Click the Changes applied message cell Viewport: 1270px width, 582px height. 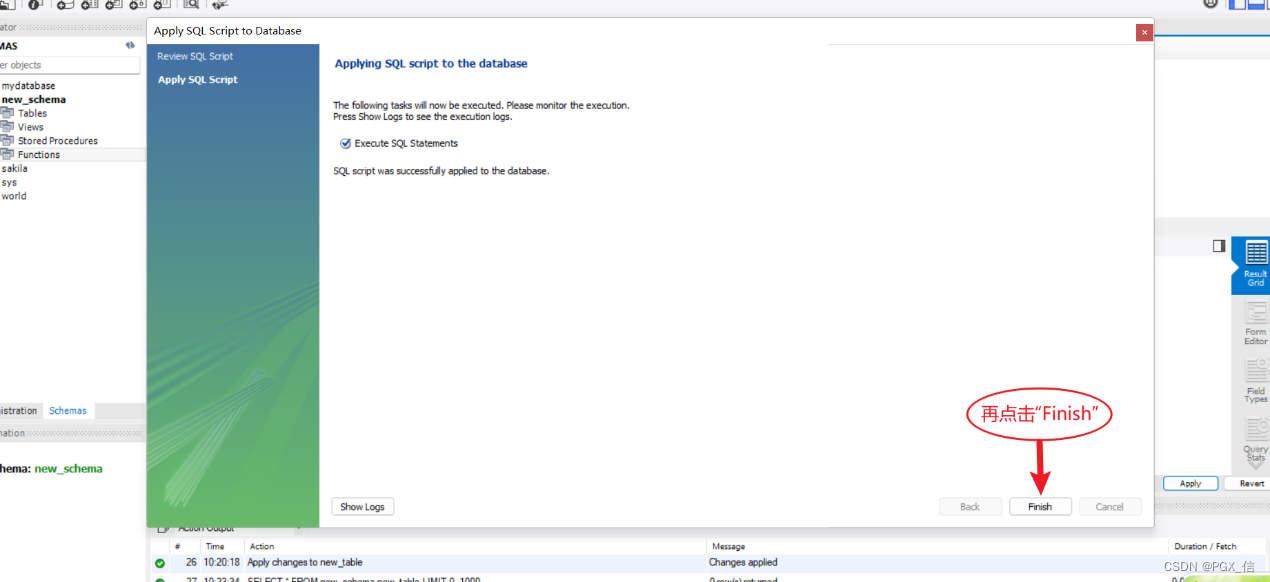(x=743, y=563)
